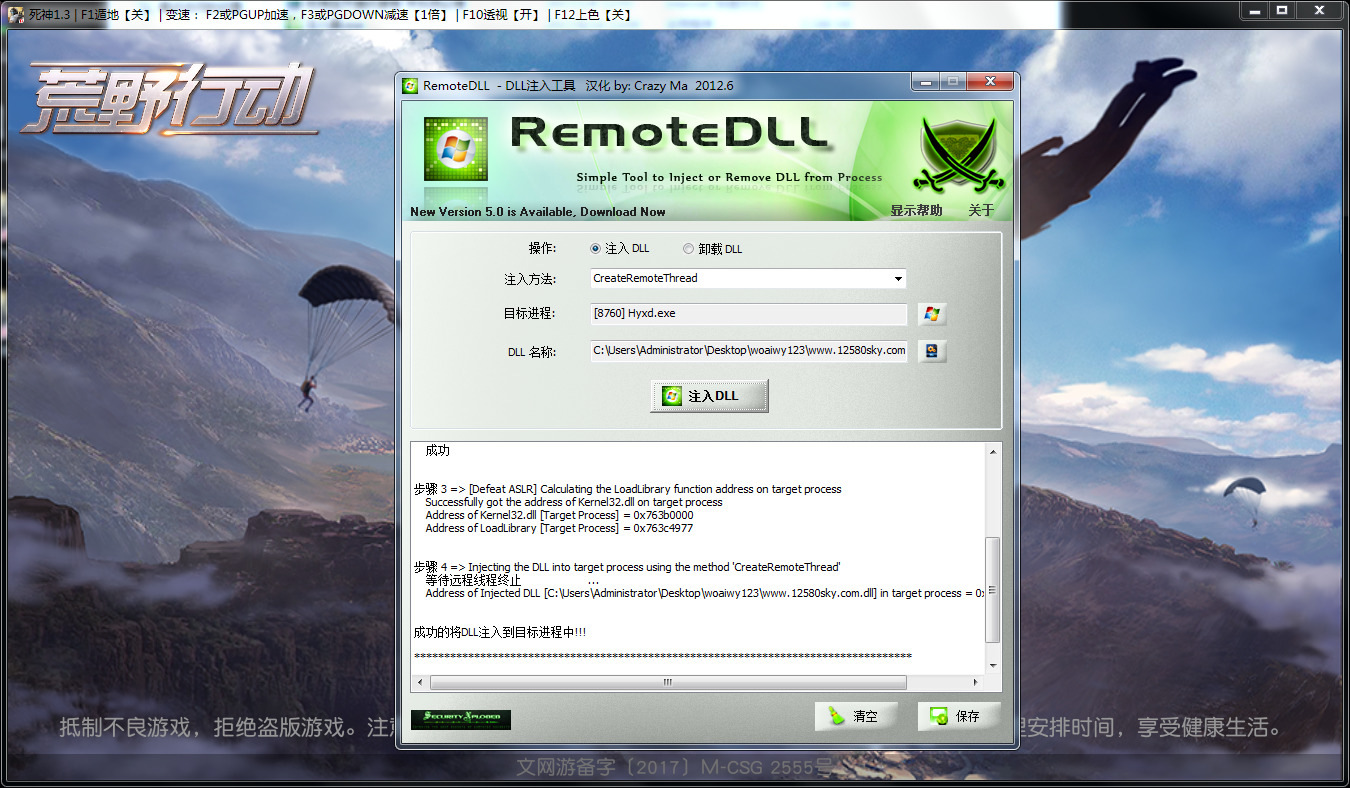Screen dimensions: 1350x788
Task: Click the 步骤 4 log line
Action: (627, 567)
